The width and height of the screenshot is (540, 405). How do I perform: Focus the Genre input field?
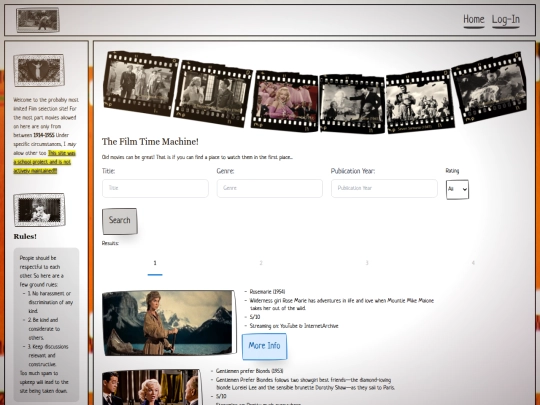270,188
